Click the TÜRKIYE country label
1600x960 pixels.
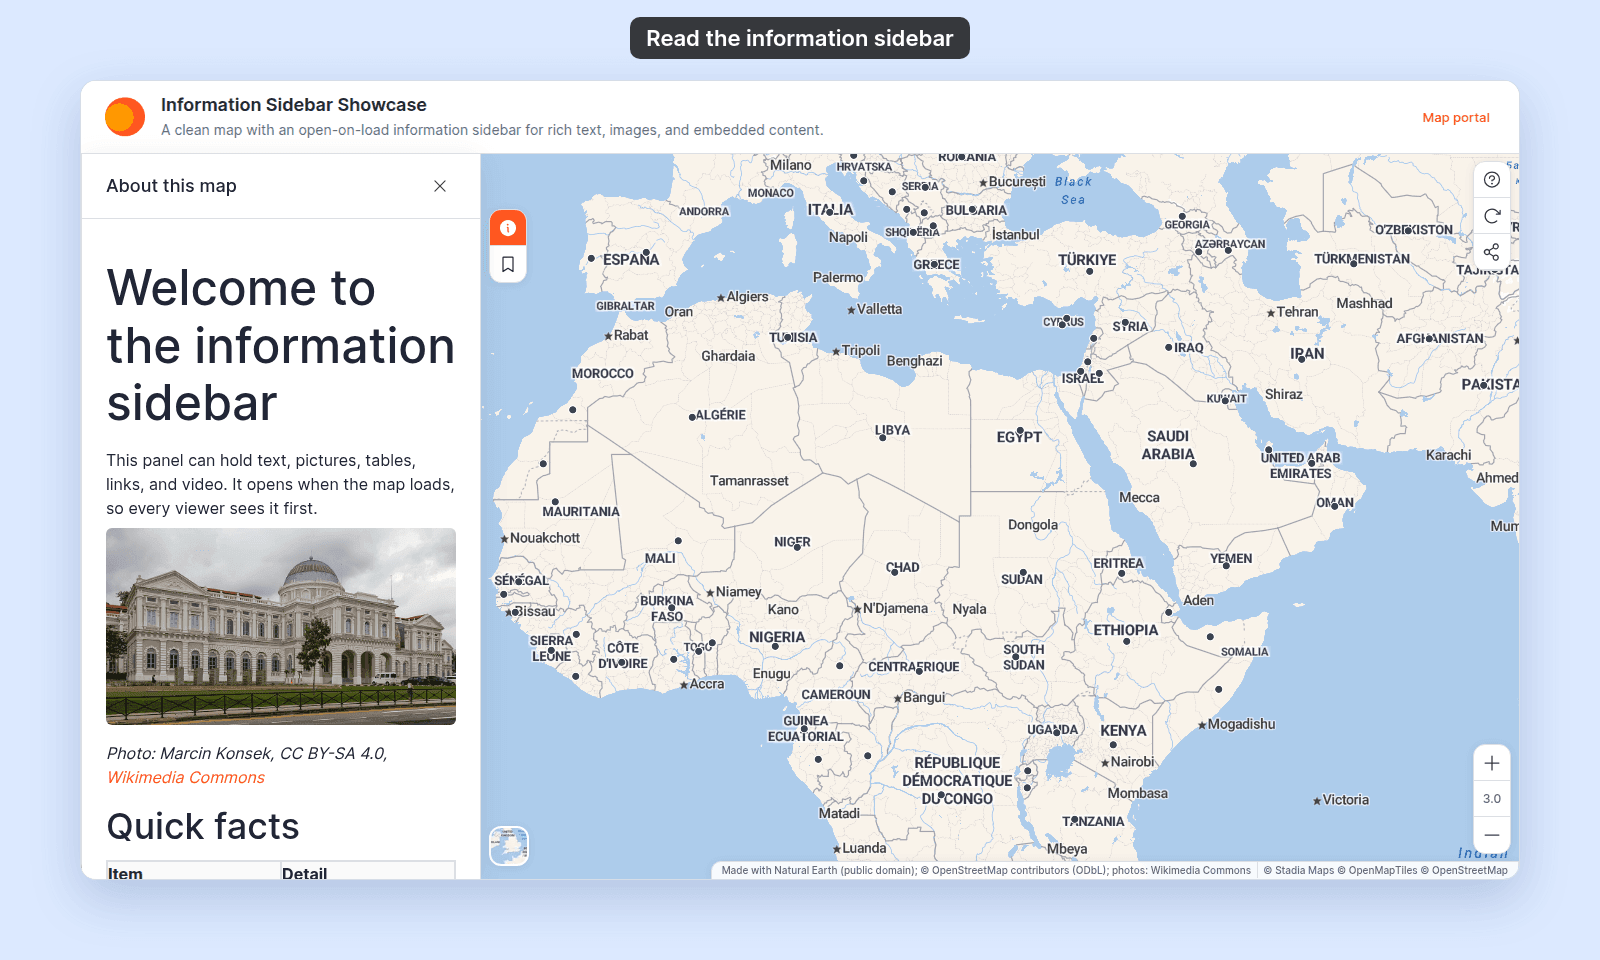(1087, 260)
